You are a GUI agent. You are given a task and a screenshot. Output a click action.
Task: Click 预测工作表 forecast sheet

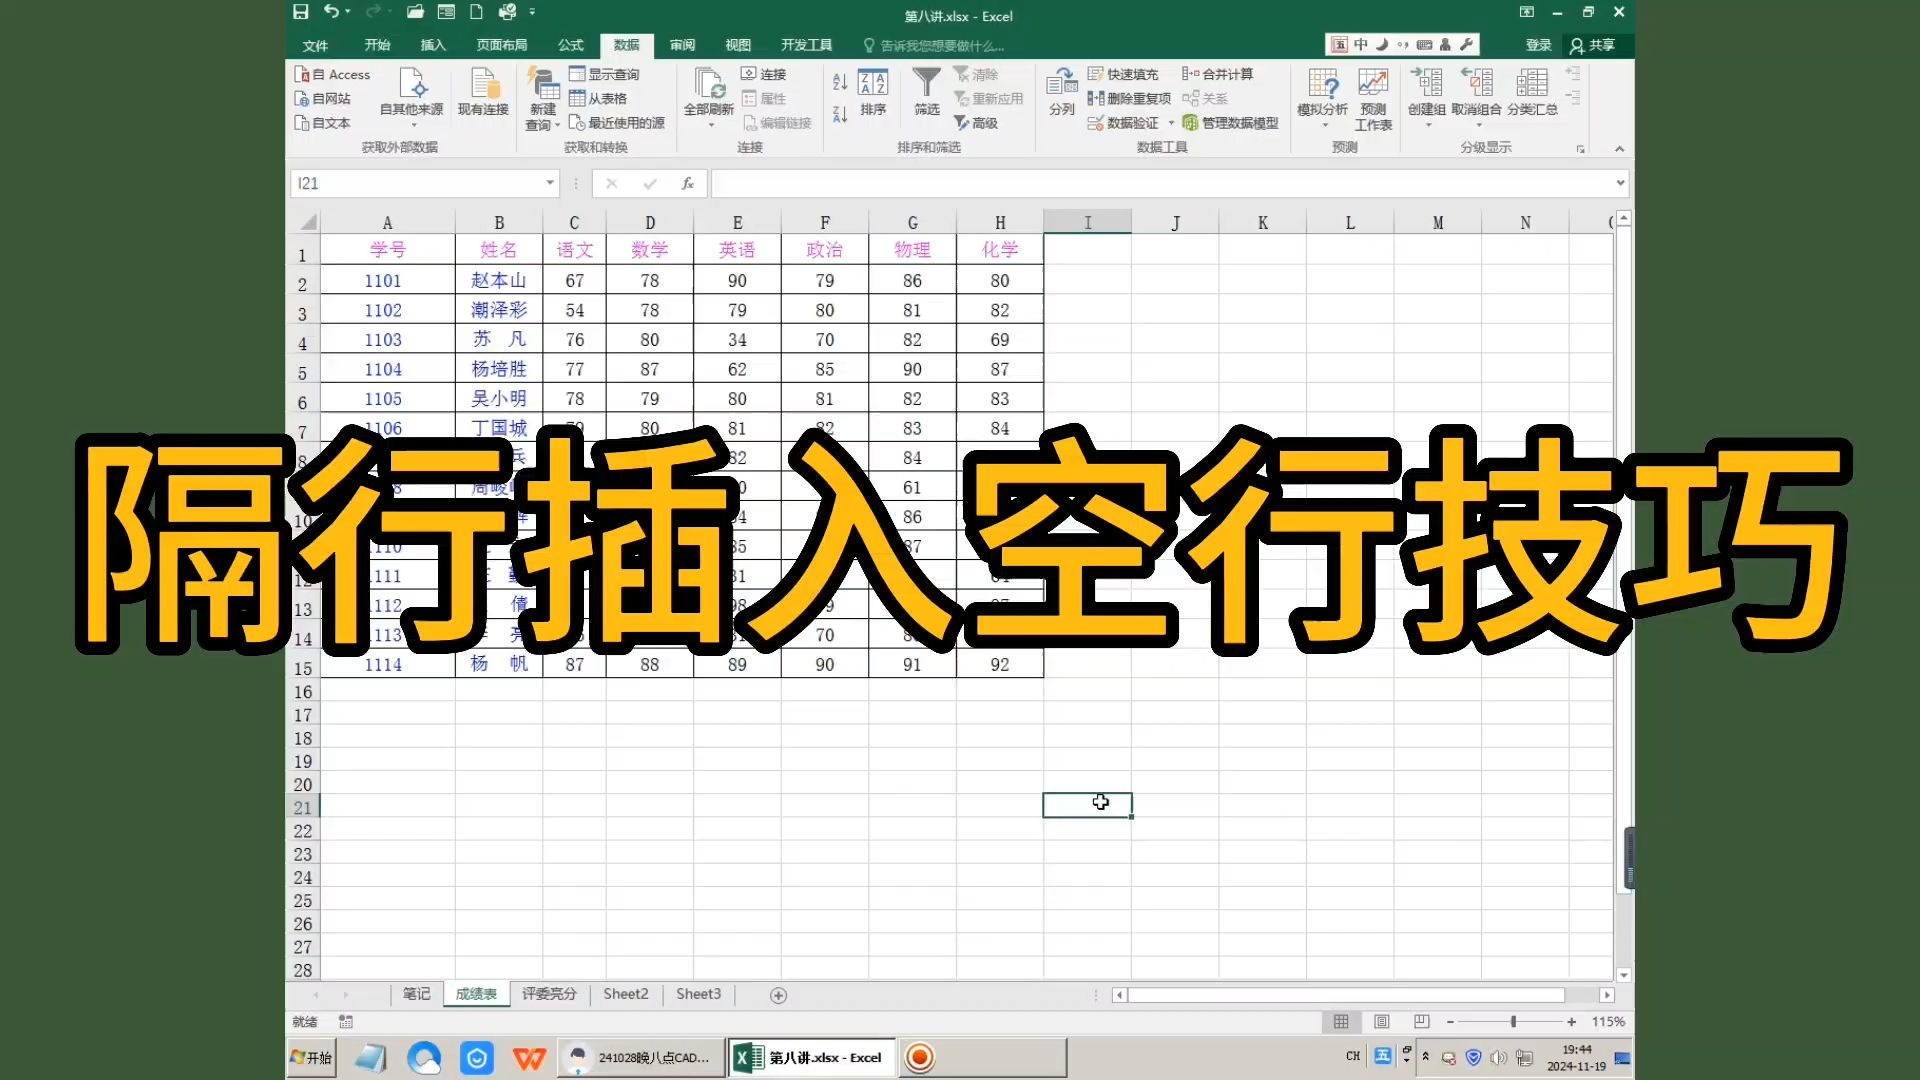[x=1373, y=99]
